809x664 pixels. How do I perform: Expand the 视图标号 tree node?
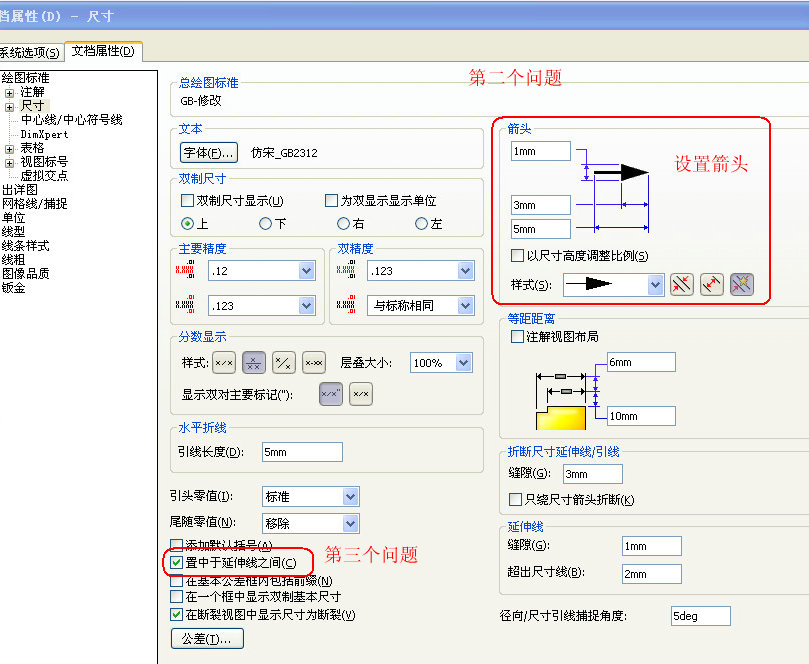[x=9, y=163]
